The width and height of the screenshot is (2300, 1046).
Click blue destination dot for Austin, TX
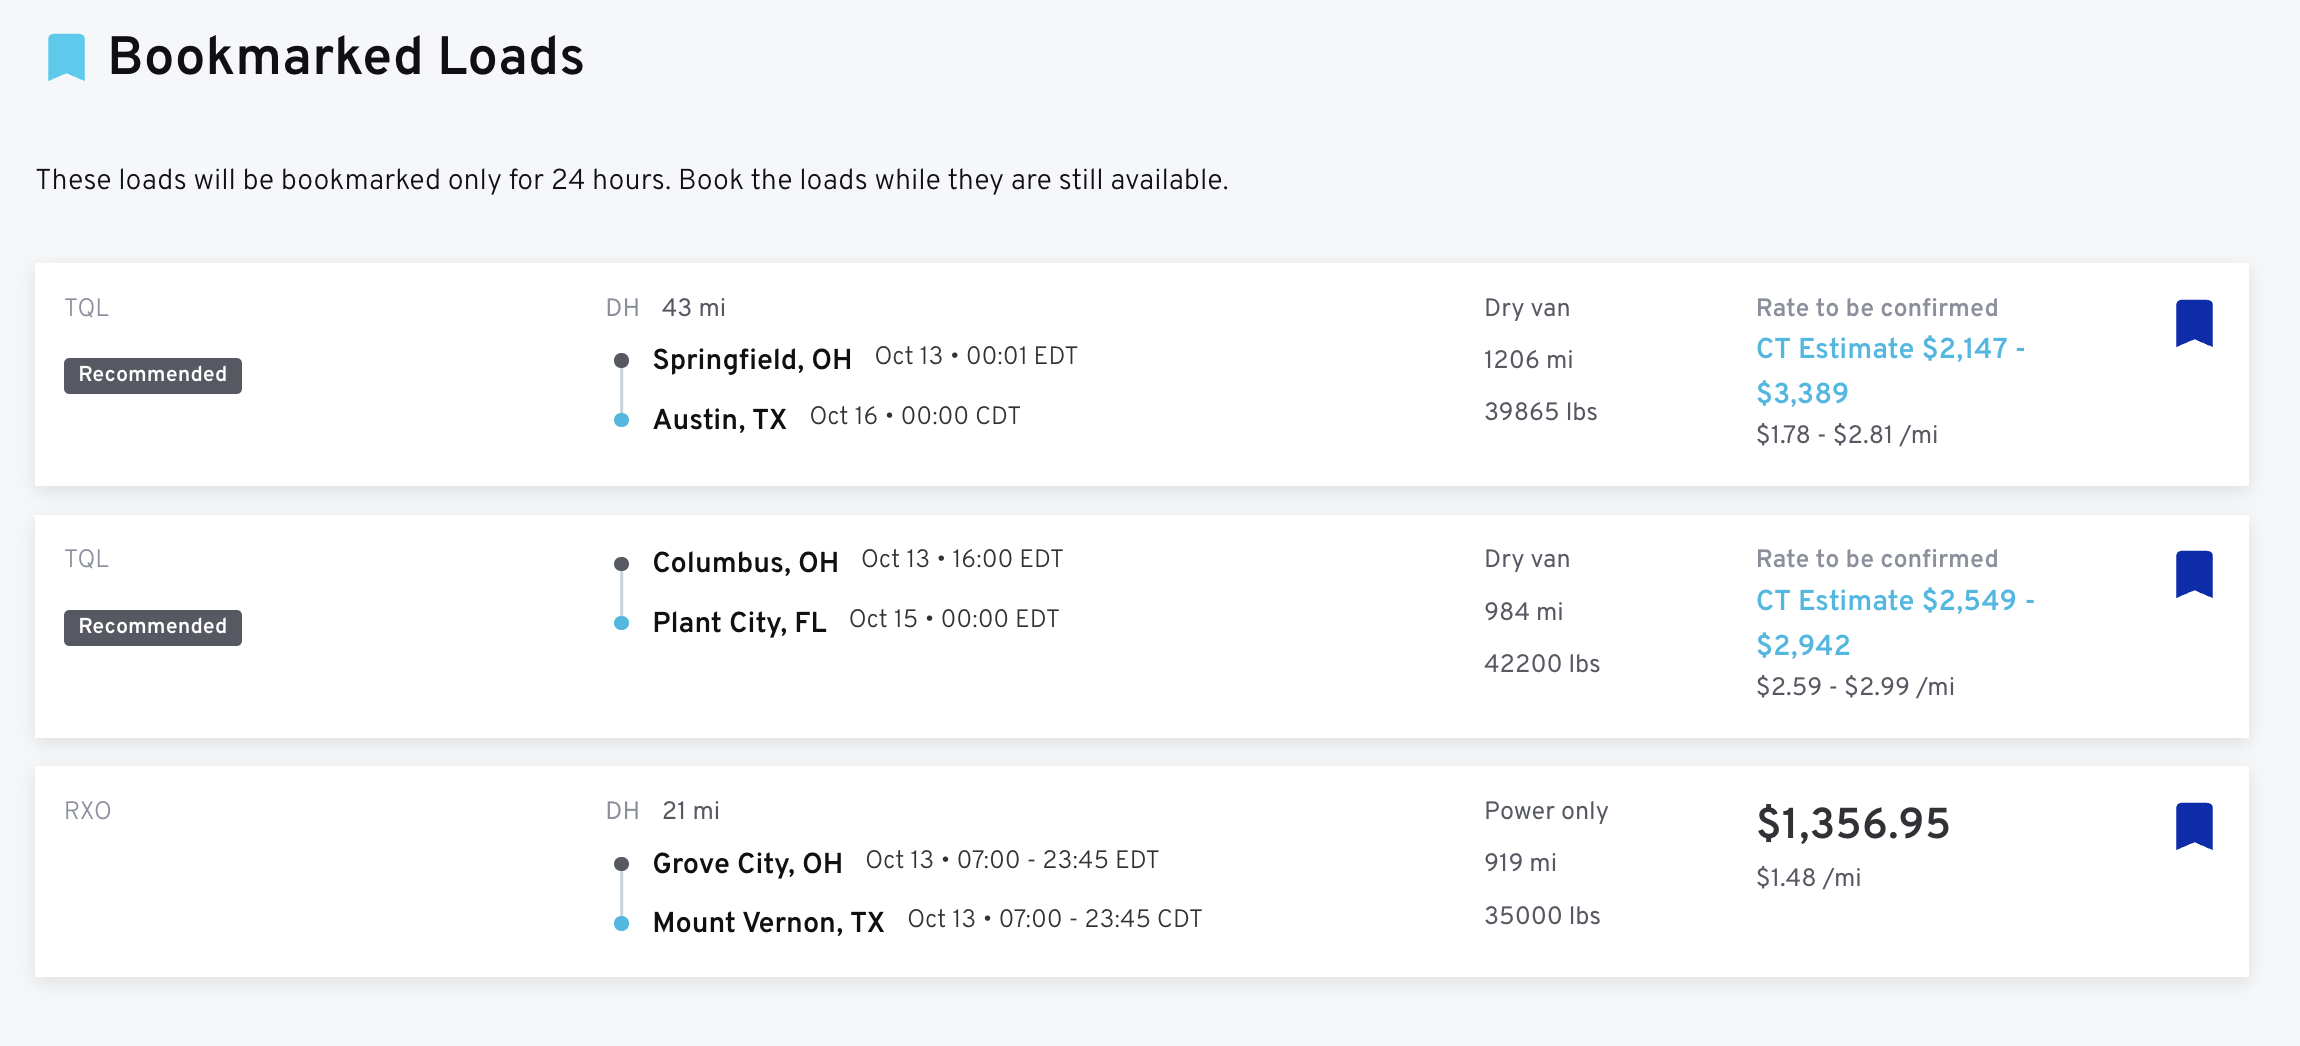[621, 420]
